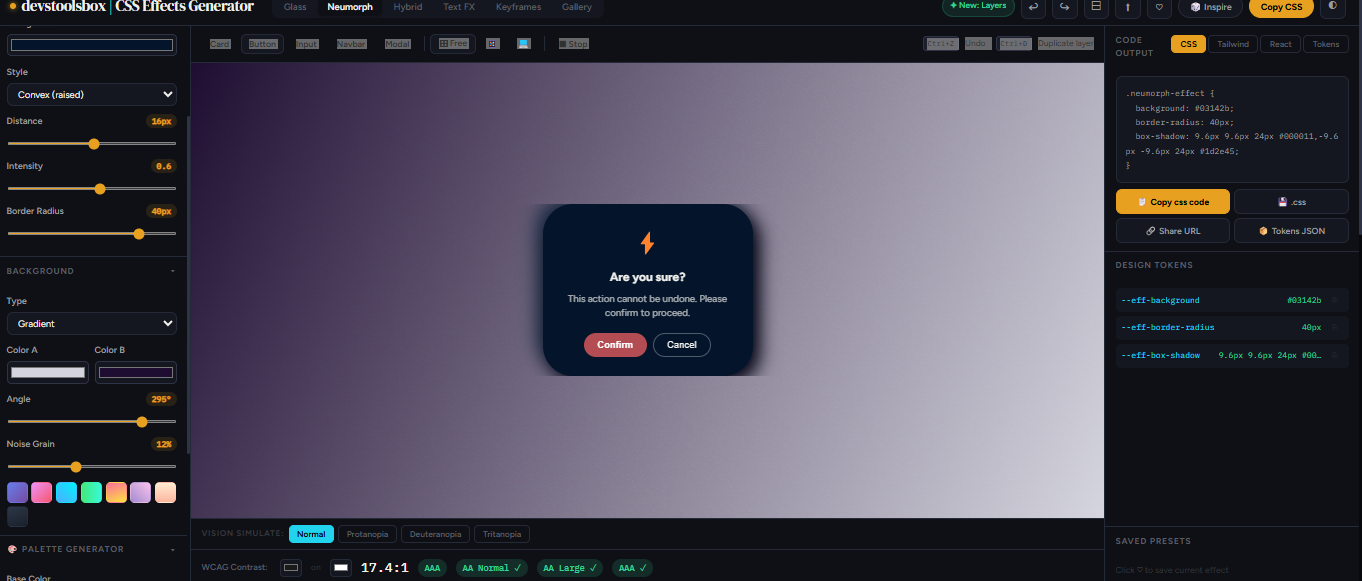Choose the Button preview element
This screenshot has width=1362, height=581.
(262, 44)
